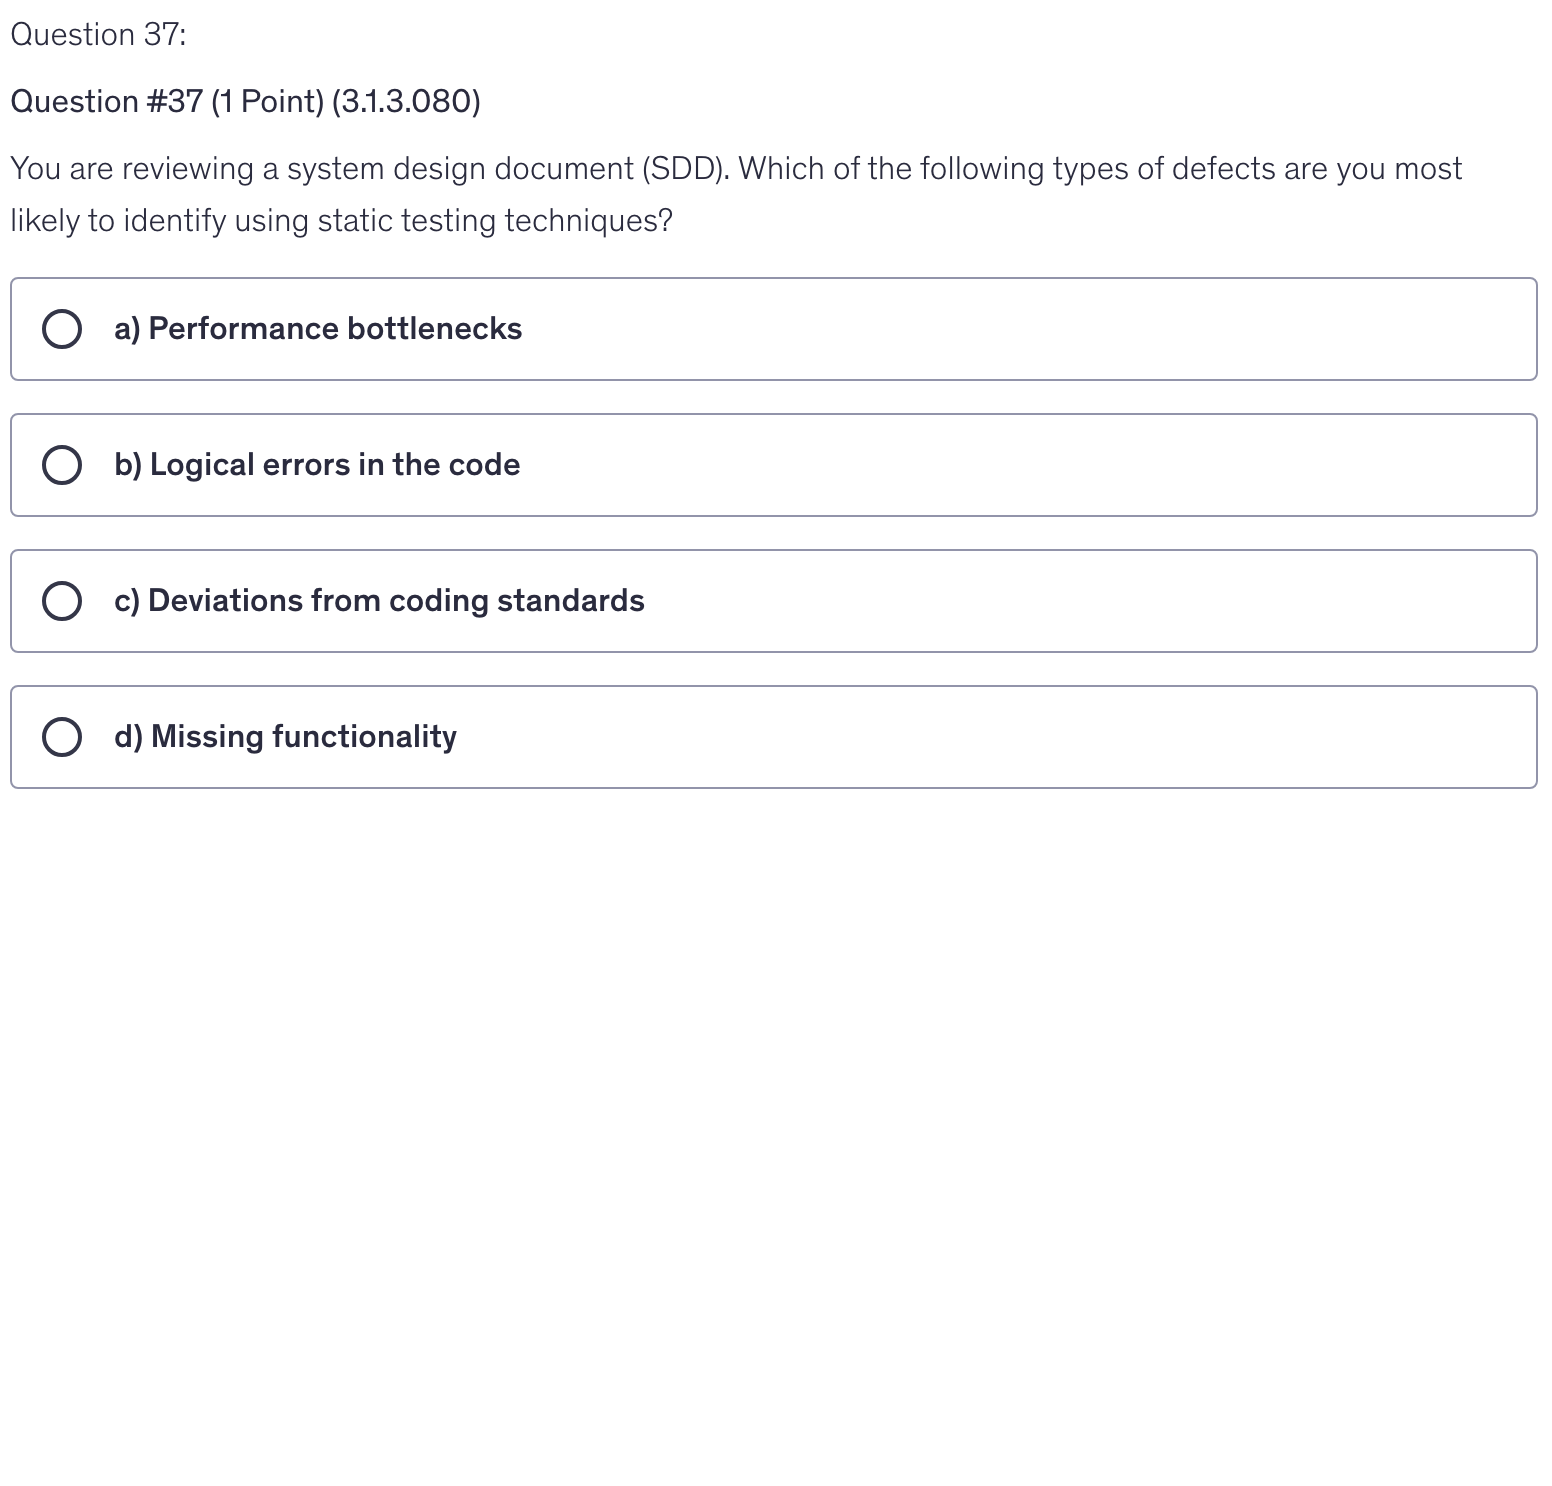The height and width of the screenshot is (1486, 1552).
Task: Click the "(3.1.3.080)" reference code
Action: click(x=406, y=102)
